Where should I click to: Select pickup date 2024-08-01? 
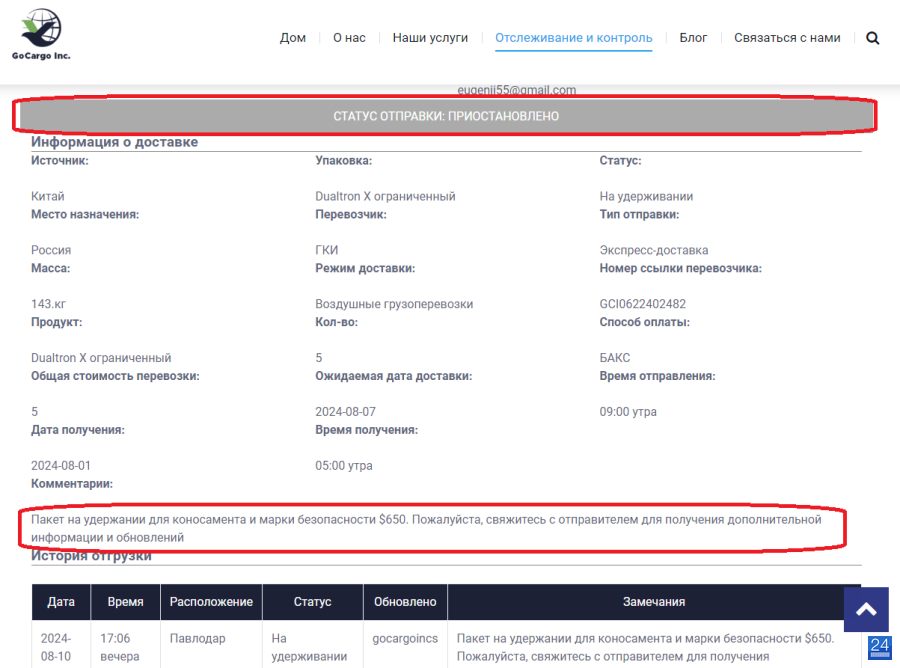click(x=61, y=466)
